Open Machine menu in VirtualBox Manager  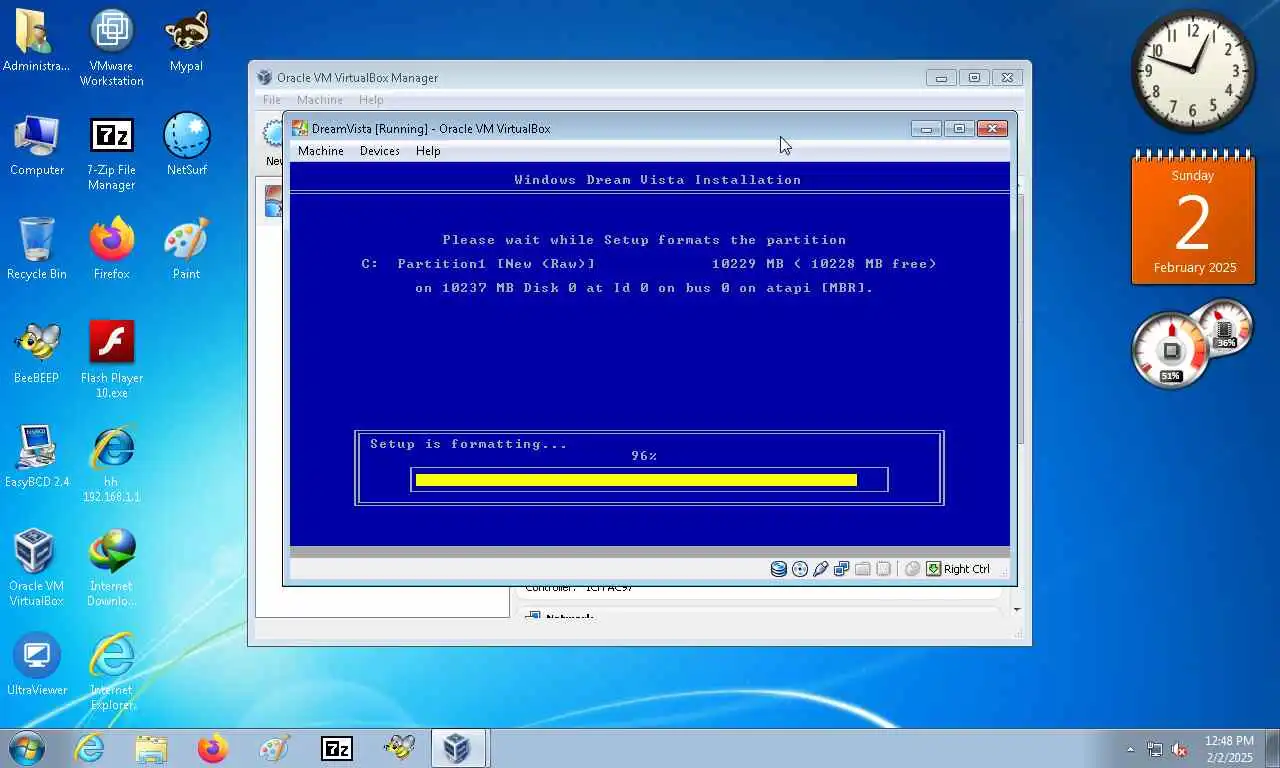[320, 100]
